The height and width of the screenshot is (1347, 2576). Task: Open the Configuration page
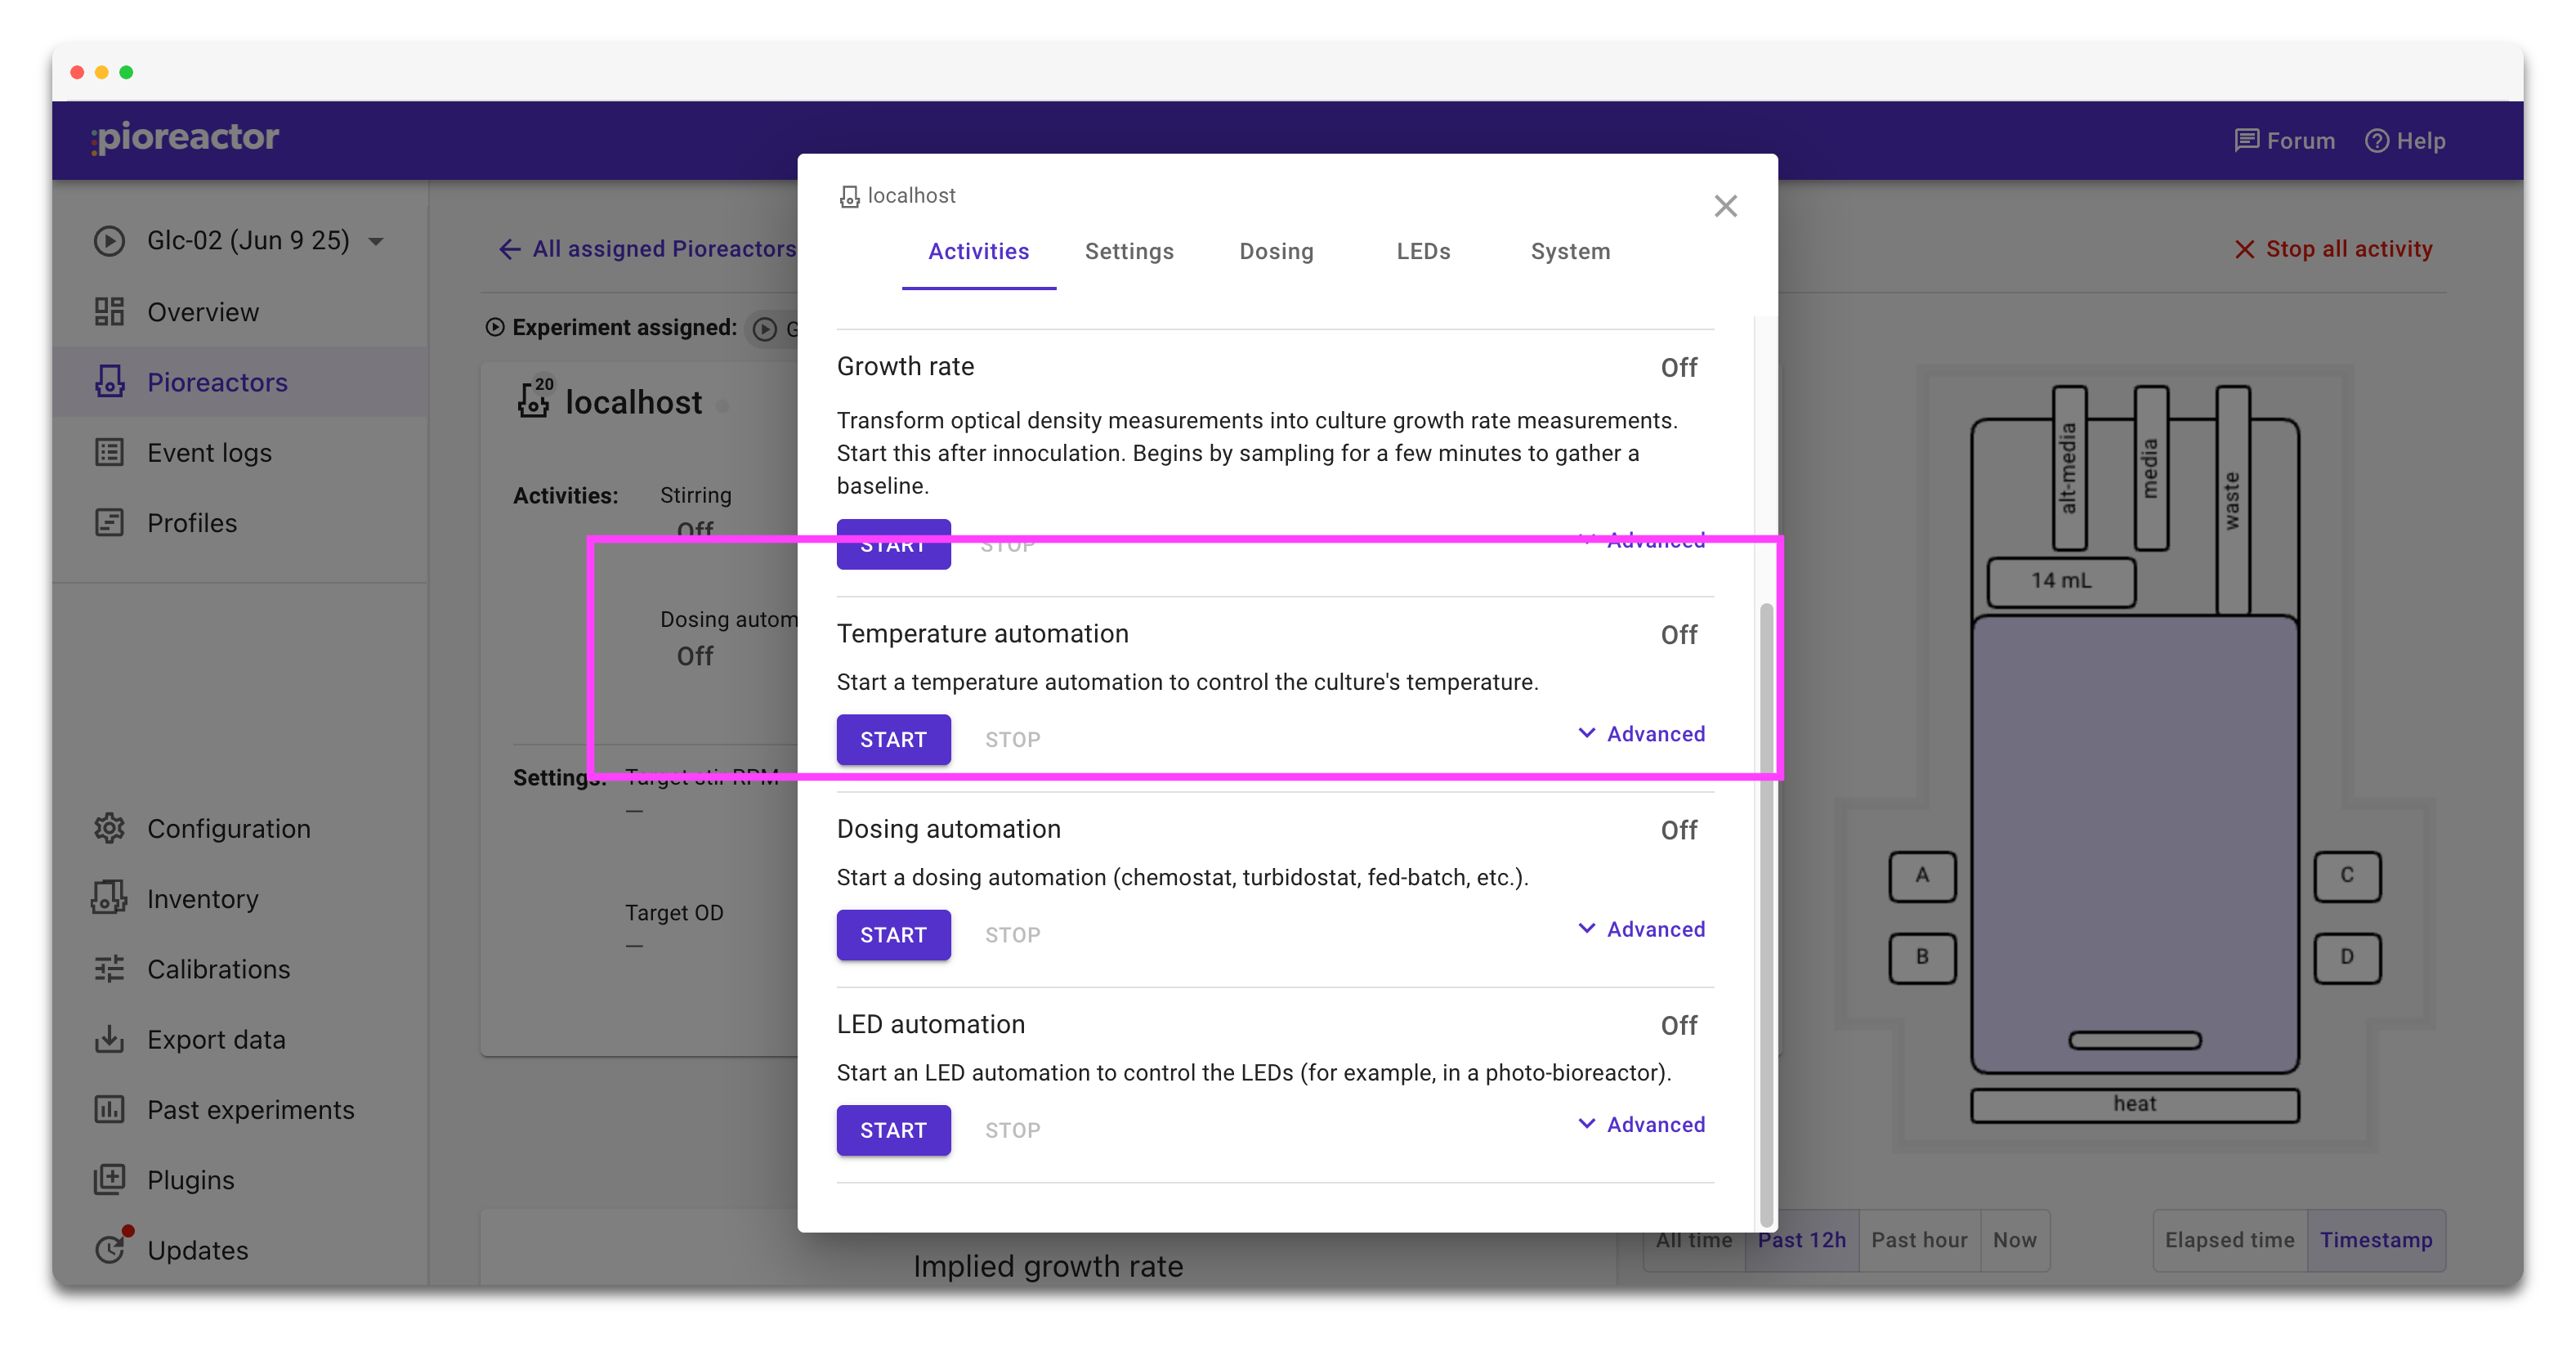click(x=229, y=828)
